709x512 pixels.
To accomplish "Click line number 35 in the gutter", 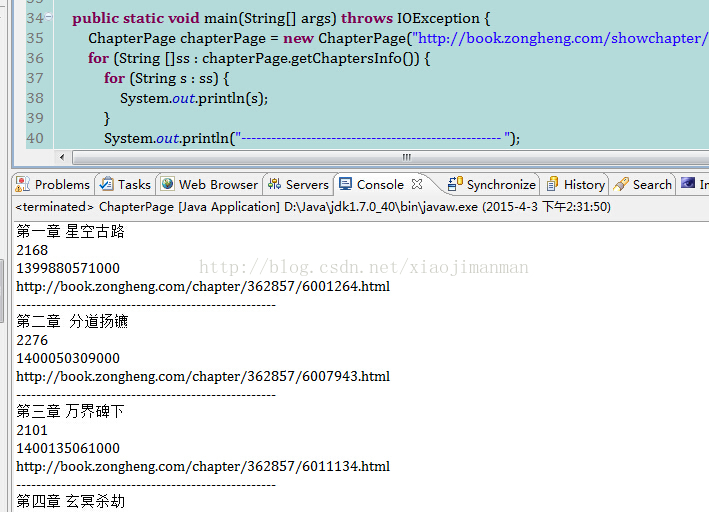I will (x=35, y=38).
